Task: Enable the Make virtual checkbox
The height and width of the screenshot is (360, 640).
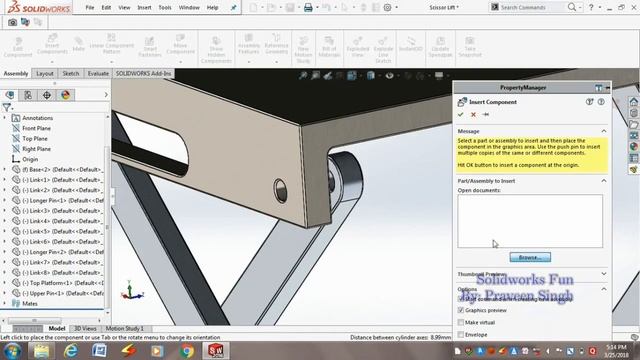Action: coord(461,322)
